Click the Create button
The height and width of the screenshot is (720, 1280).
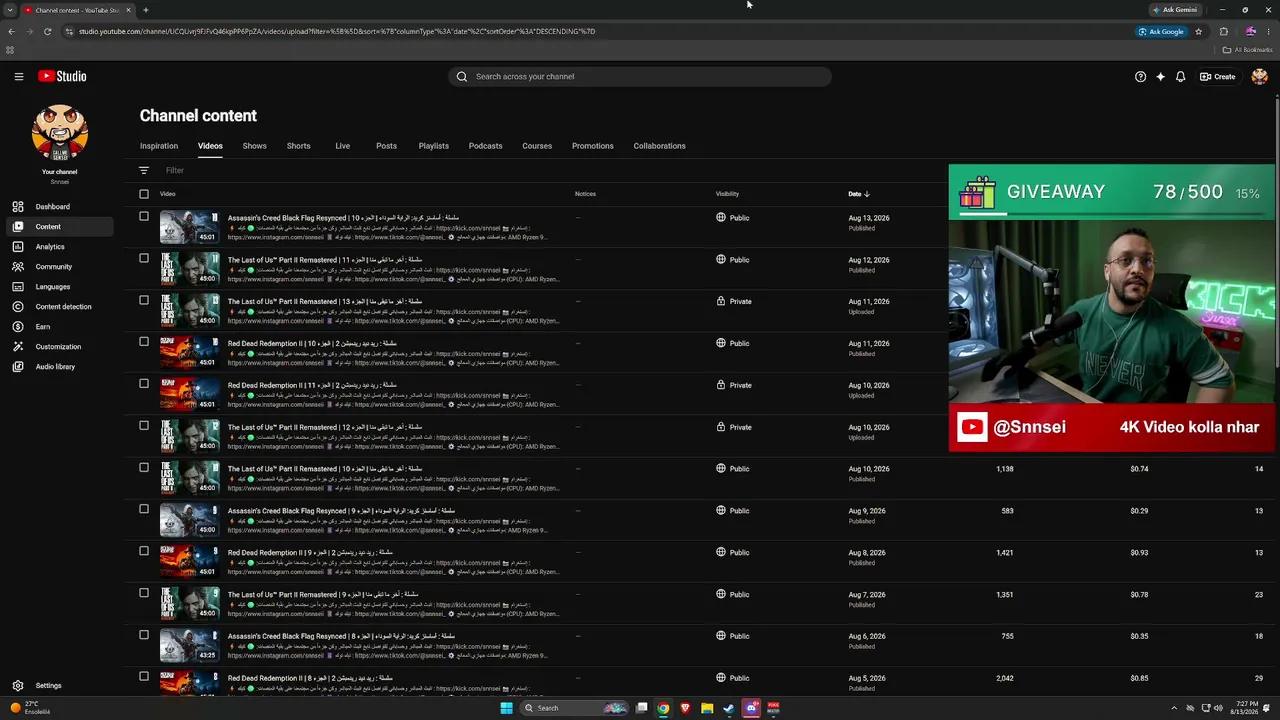1218,76
